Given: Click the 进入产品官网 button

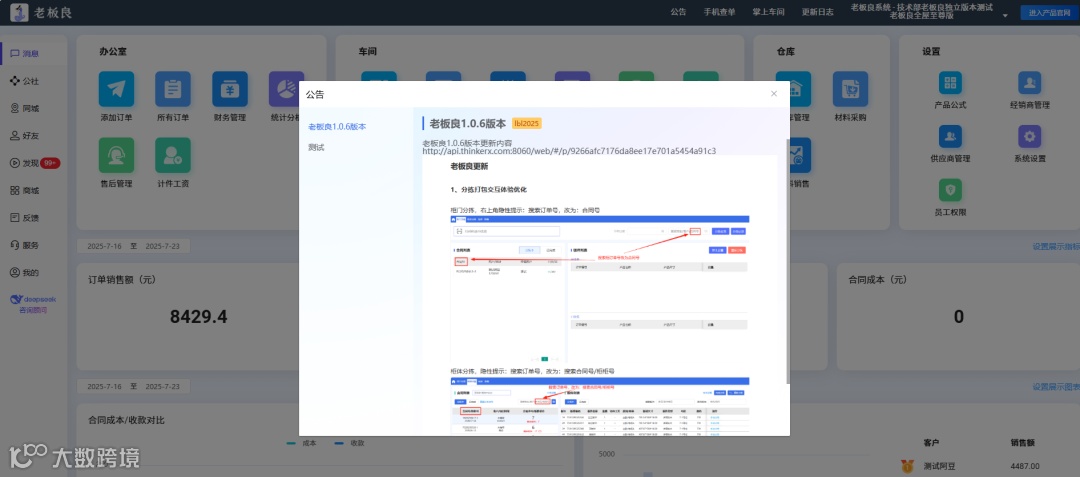Looking at the screenshot, I should (x=1048, y=12).
